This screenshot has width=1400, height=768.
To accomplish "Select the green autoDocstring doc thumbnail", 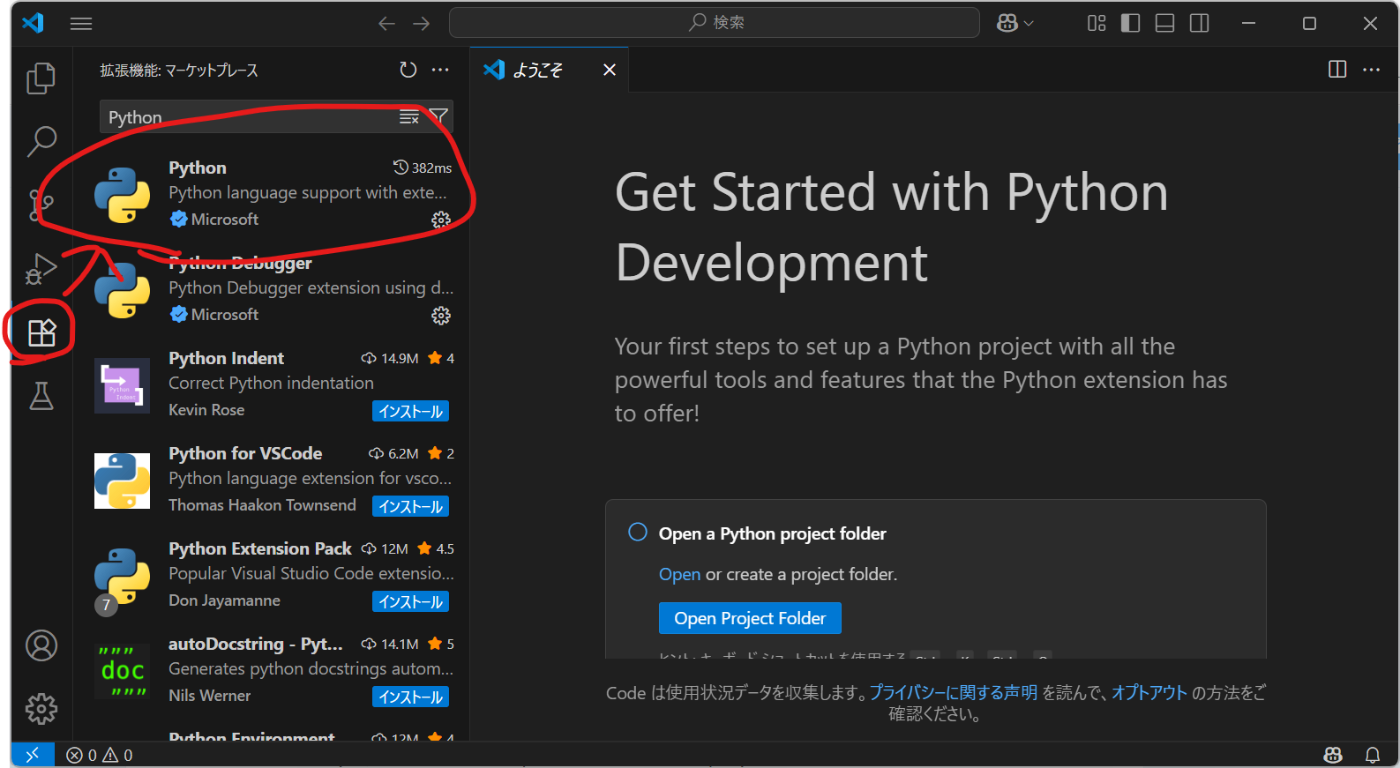I will click(x=122, y=671).
